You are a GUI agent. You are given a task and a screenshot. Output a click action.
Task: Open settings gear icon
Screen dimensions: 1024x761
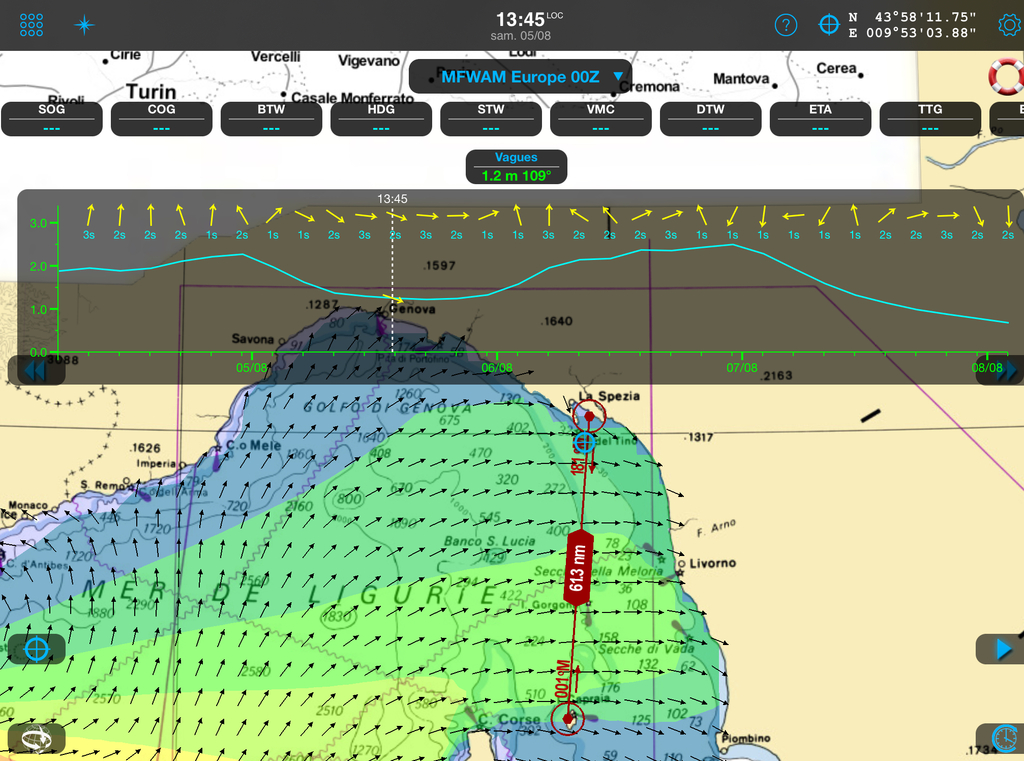tap(1010, 25)
